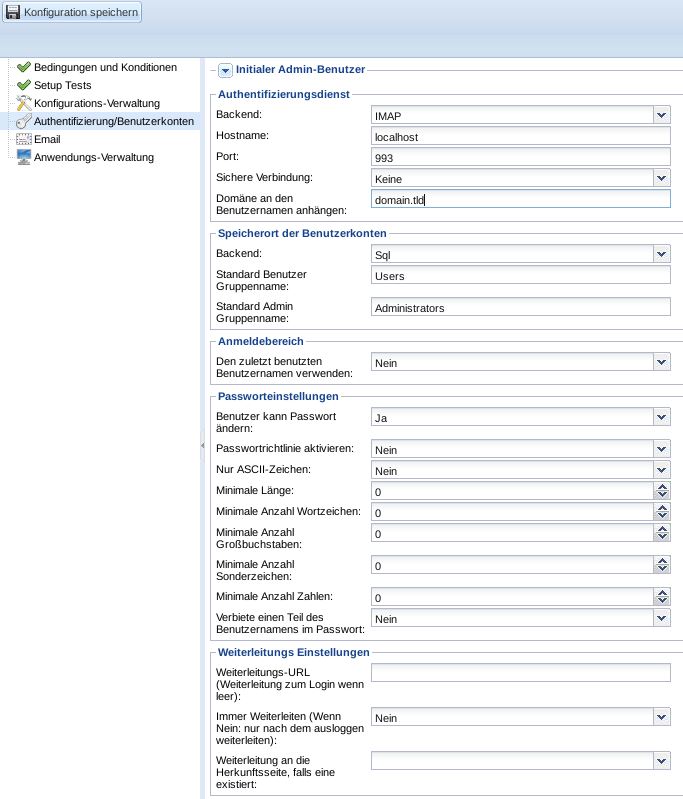This screenshot has width=683, height=799.
Task: Open the authentication Backend IMAP dropdown
Action: coord(661,115)
